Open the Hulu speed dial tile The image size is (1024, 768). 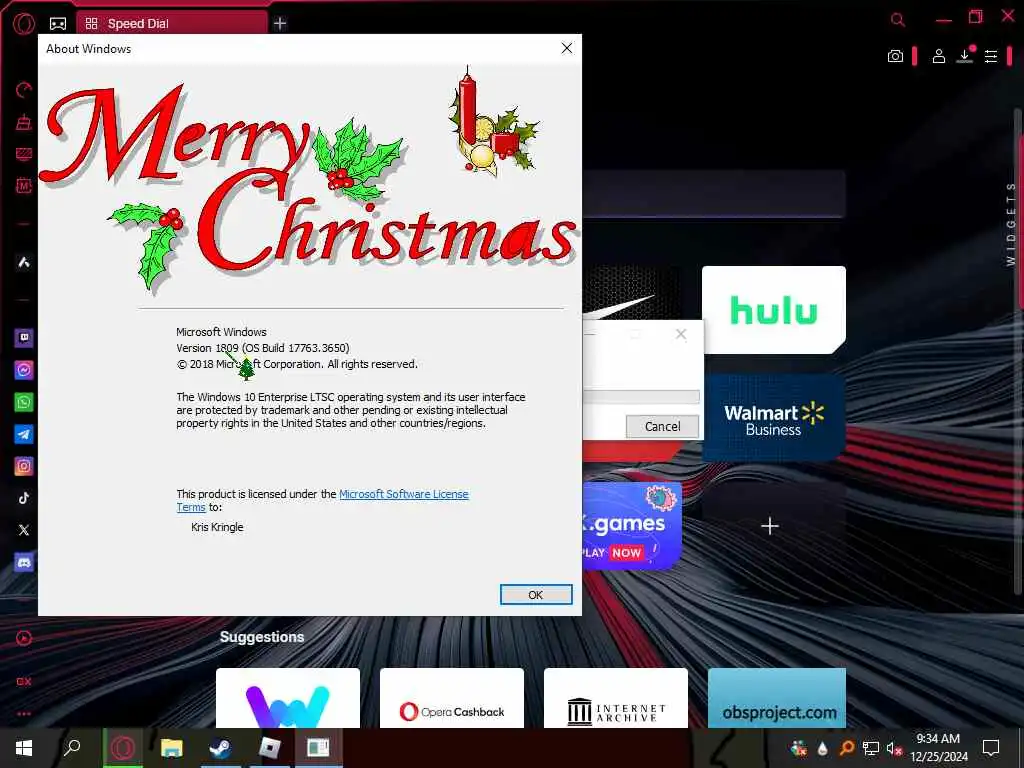click(x=774, y=310)
